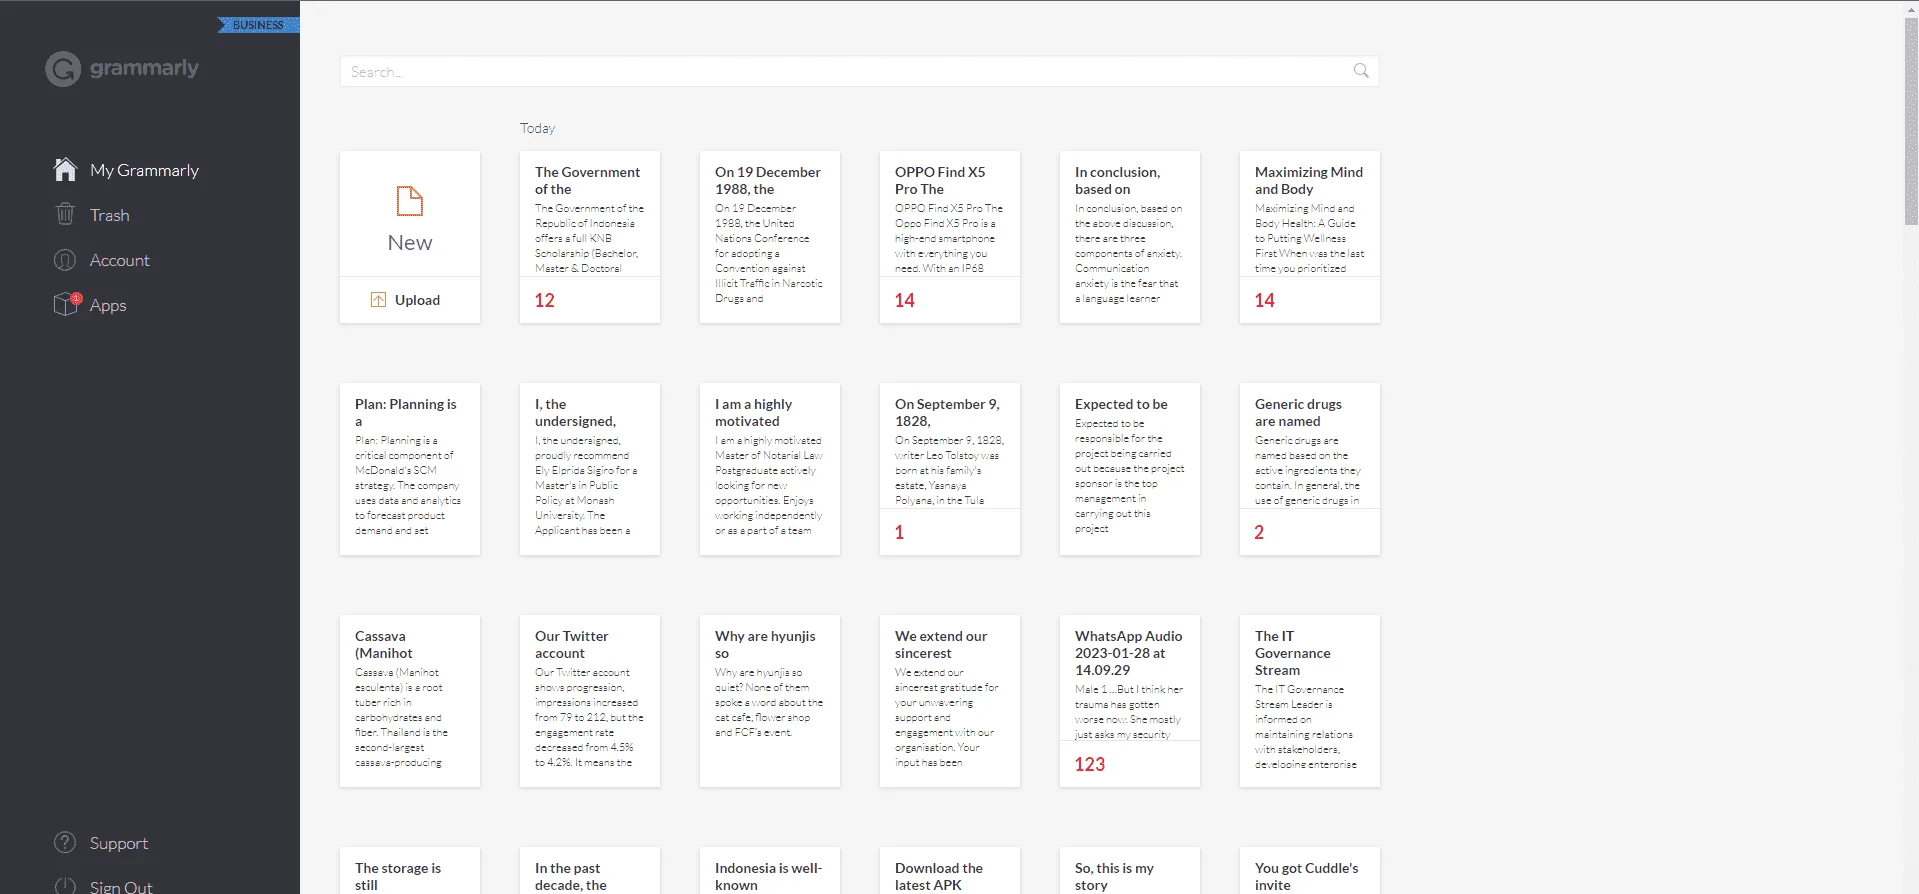Open 'Download the latest APK' document
The image size is (1919, 894).
950,871
